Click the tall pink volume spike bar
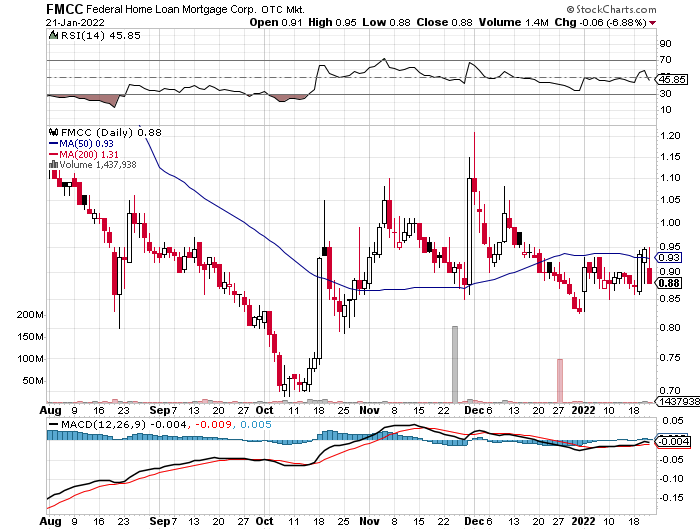This screenshot has width=700, height=530. [x=559, y=381]
